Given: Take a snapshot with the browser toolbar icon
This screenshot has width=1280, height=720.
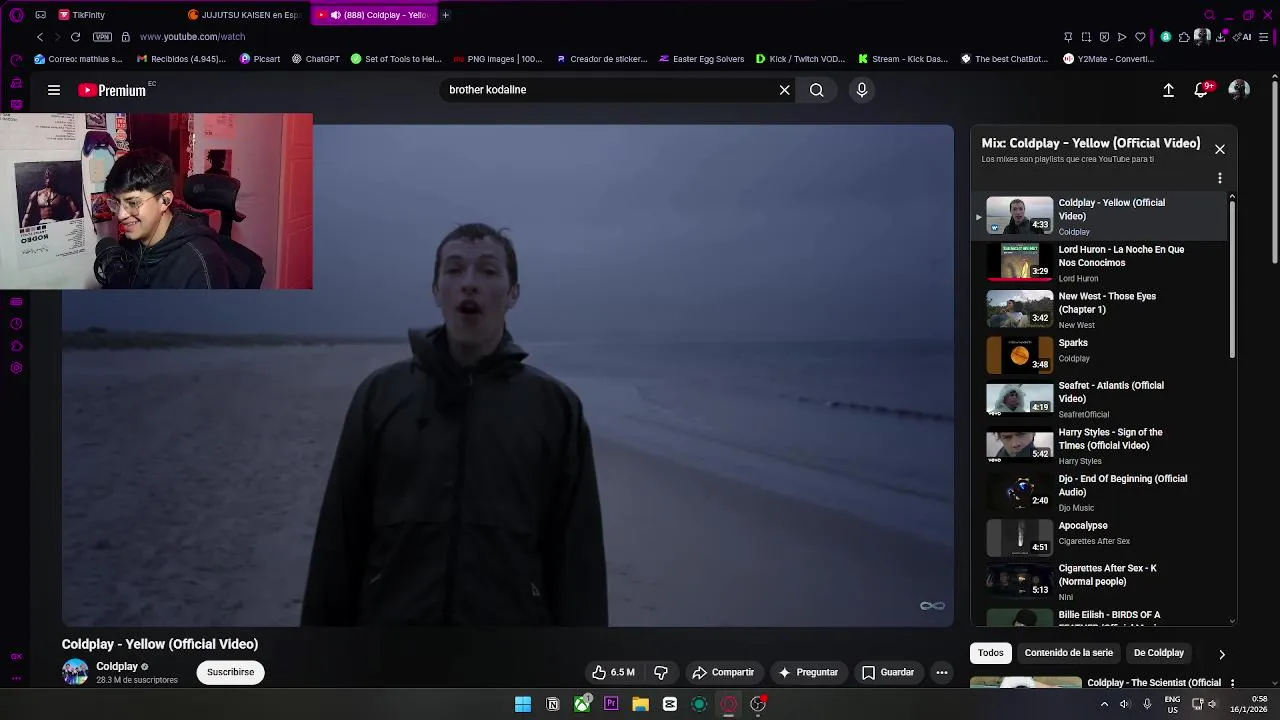Looking at the screenshot, I should point(1086,37).
